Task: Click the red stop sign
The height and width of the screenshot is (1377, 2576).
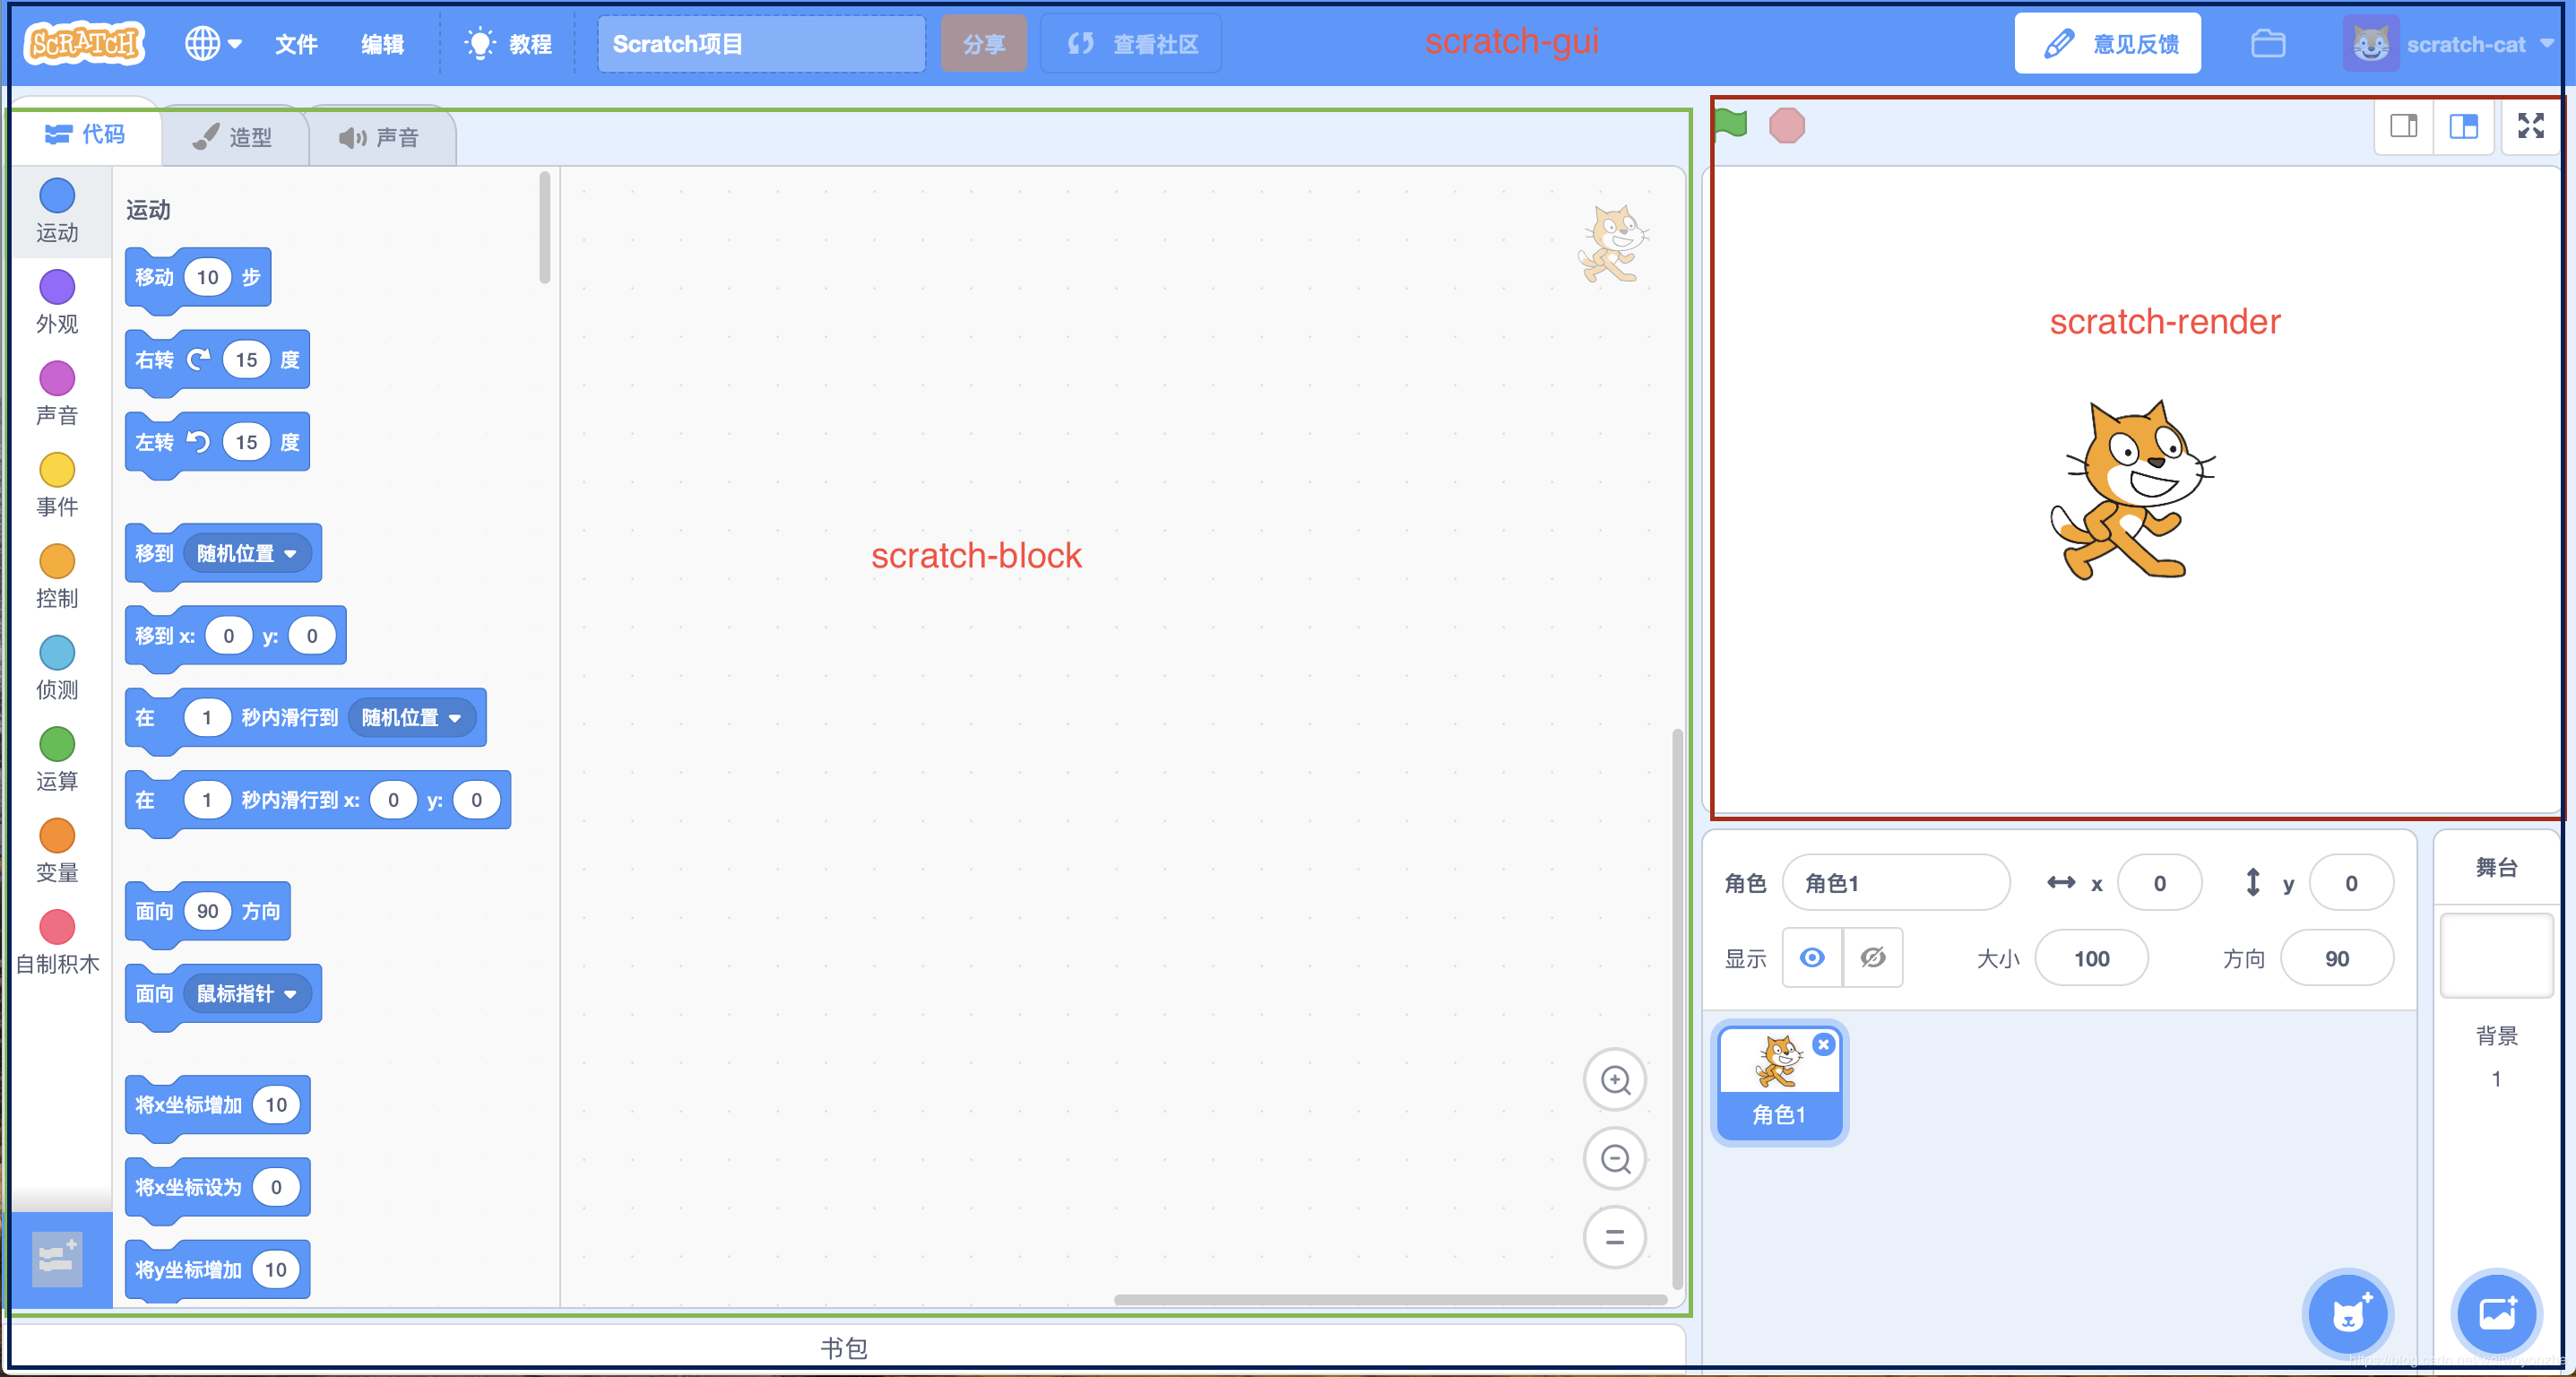Action: point(1787,124)
